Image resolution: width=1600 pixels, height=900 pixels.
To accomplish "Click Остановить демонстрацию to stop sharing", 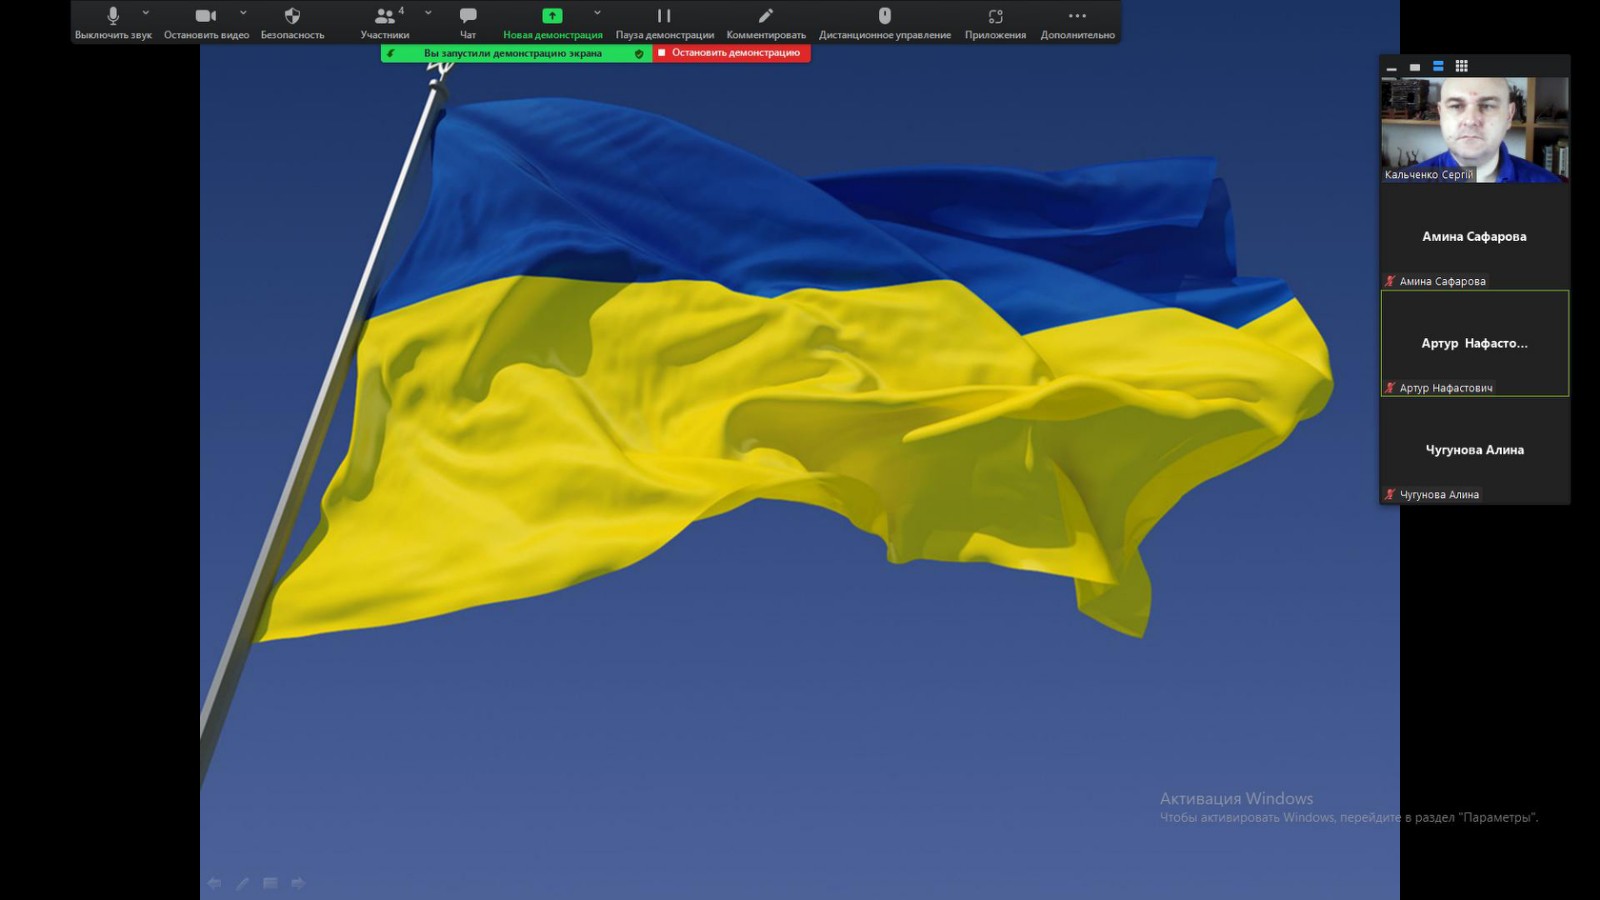I will [x=731, y=53].
